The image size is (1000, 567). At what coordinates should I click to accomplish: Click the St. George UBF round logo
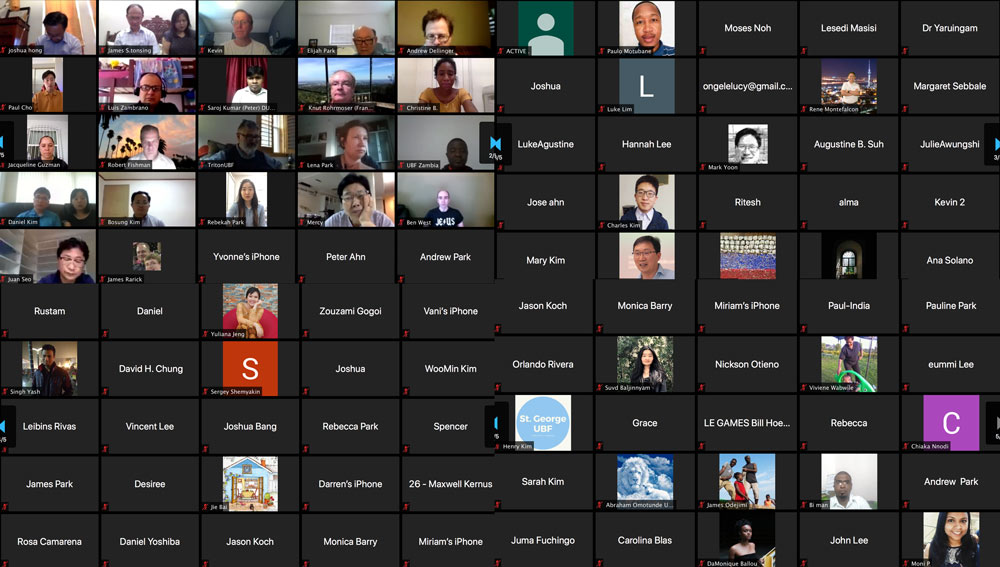[543, 423]
